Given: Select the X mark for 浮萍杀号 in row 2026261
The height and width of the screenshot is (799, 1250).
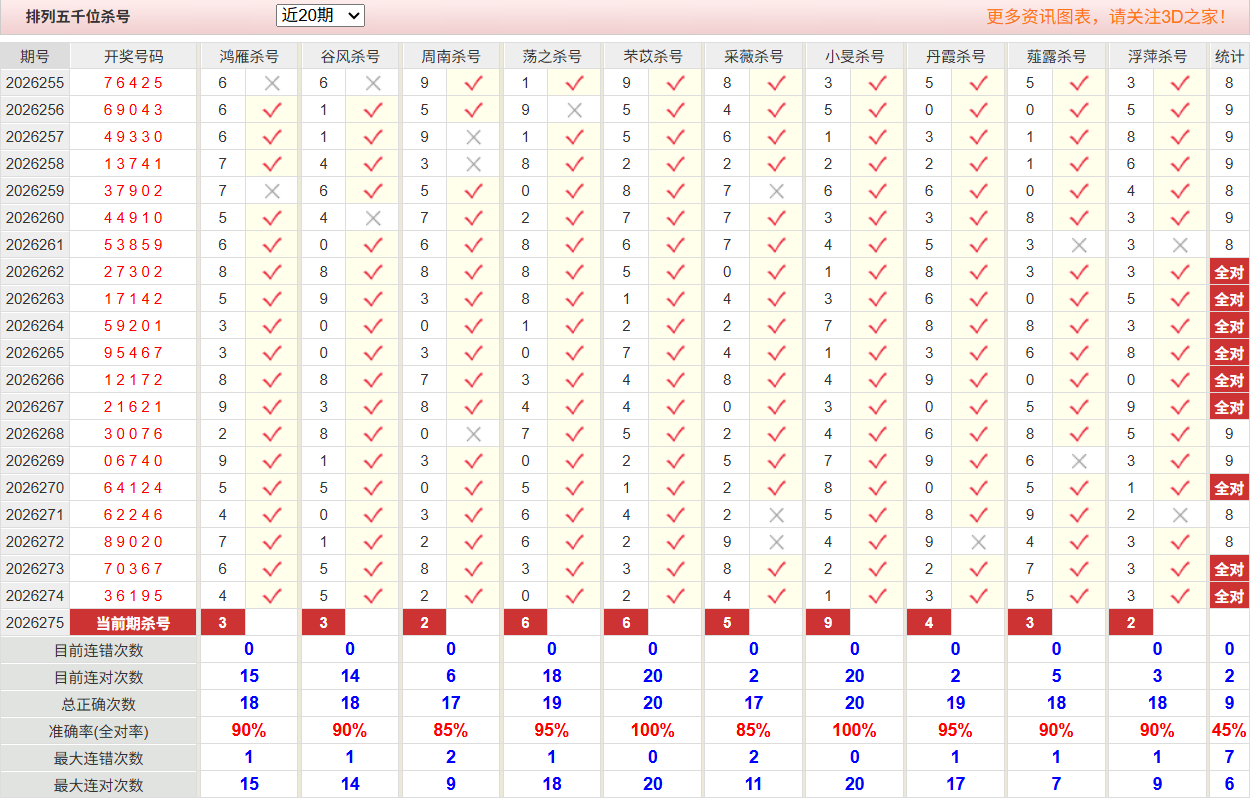Looking at the screenshot, I should [x=1180, y=245].
